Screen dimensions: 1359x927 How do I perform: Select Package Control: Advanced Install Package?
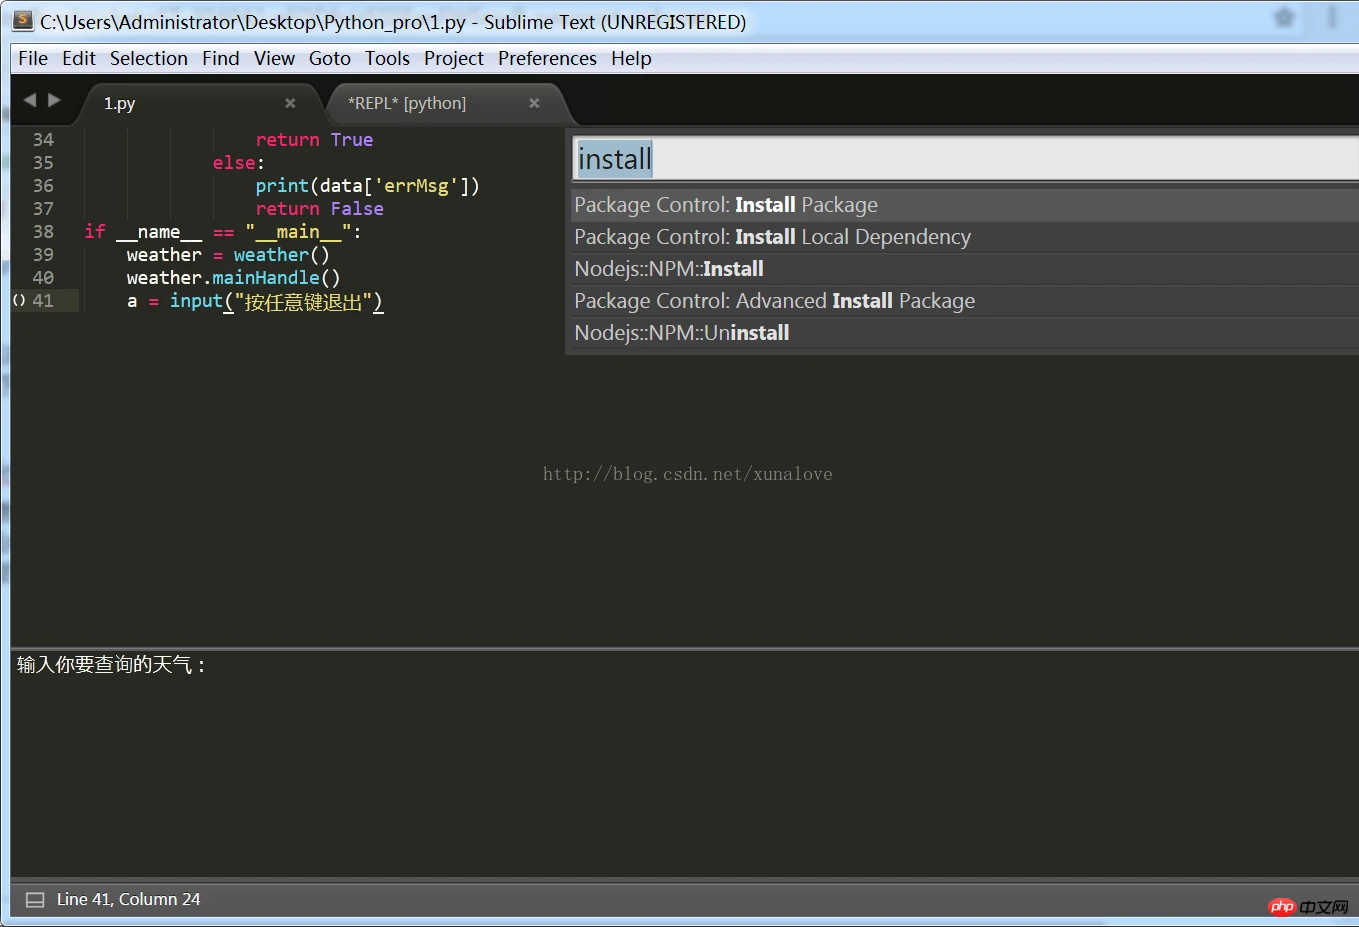tap(965, 301)
